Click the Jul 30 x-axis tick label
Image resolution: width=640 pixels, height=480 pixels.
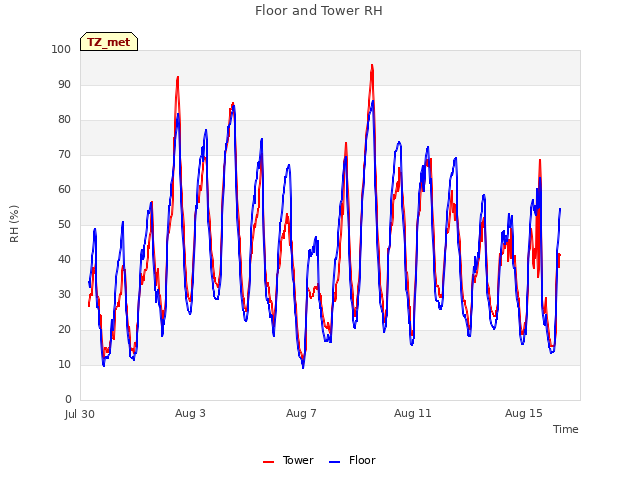point(80,414)
